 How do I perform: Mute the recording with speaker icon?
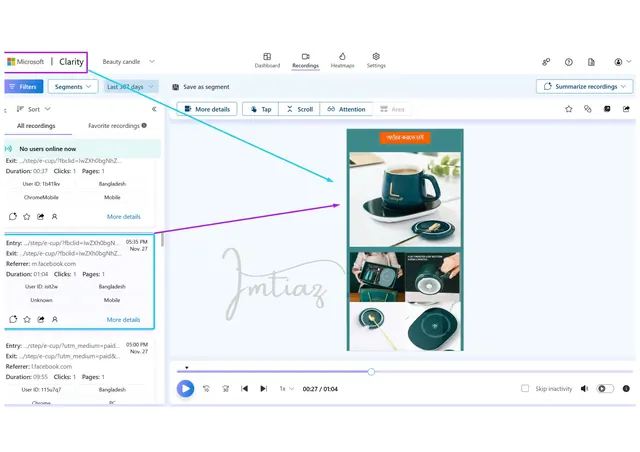pos(584,388)
